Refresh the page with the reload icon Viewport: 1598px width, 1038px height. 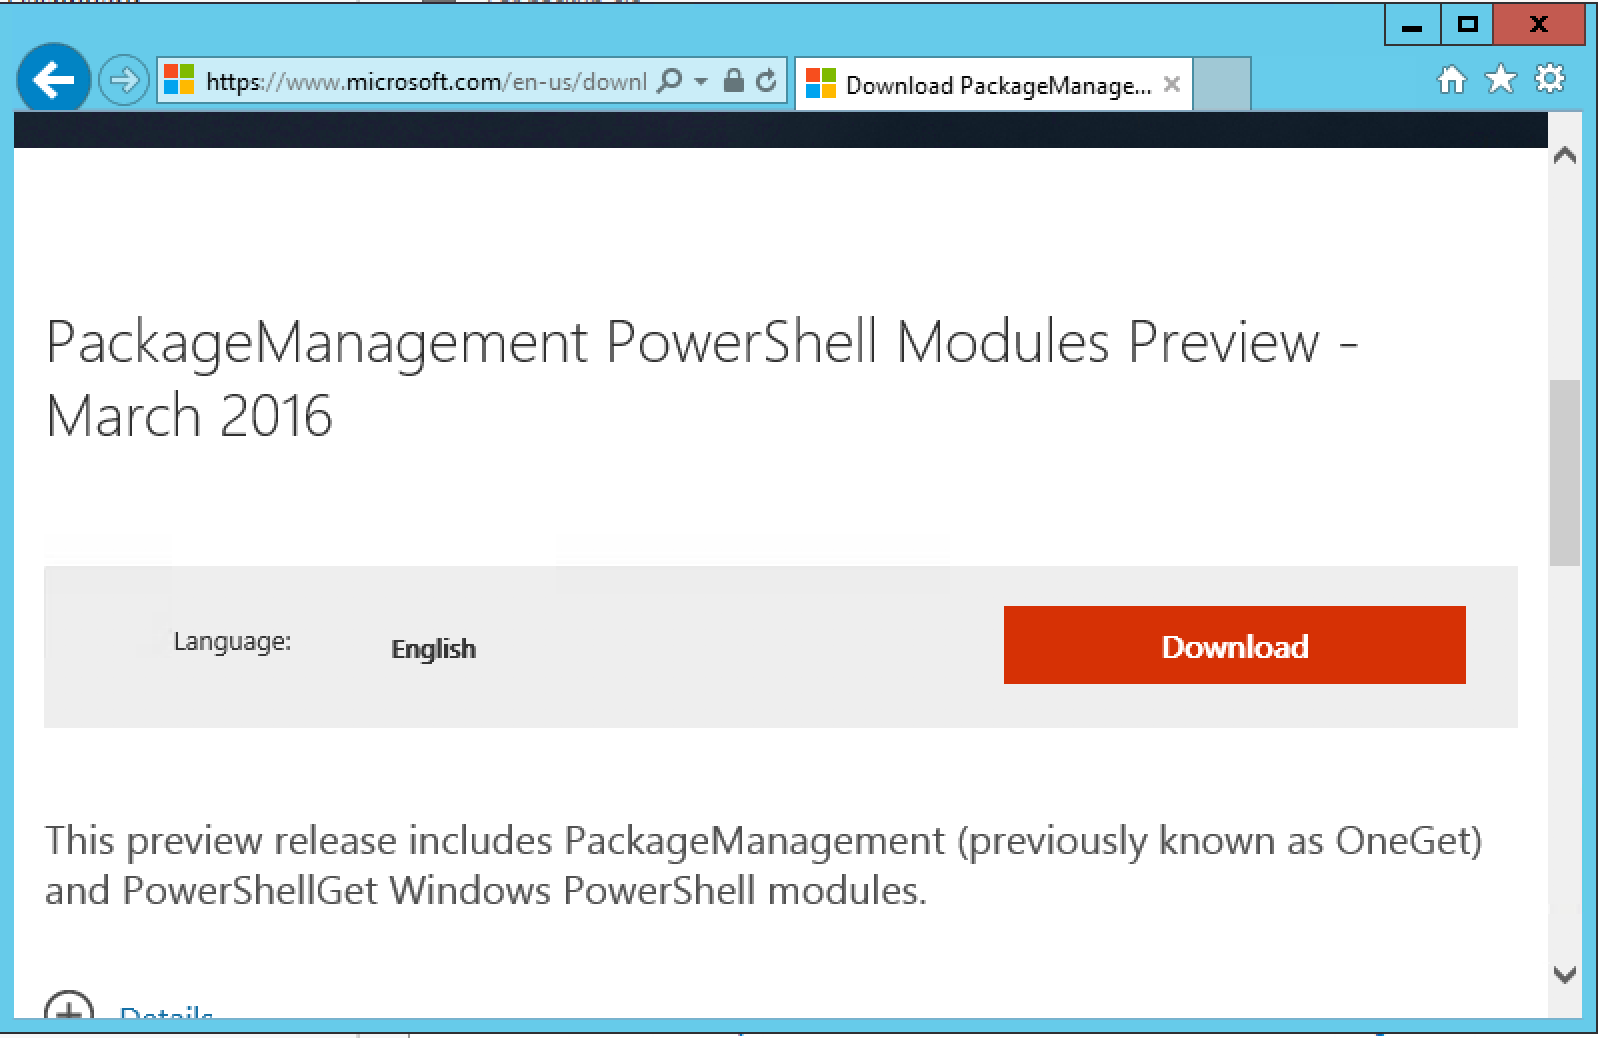coord(767,80)
